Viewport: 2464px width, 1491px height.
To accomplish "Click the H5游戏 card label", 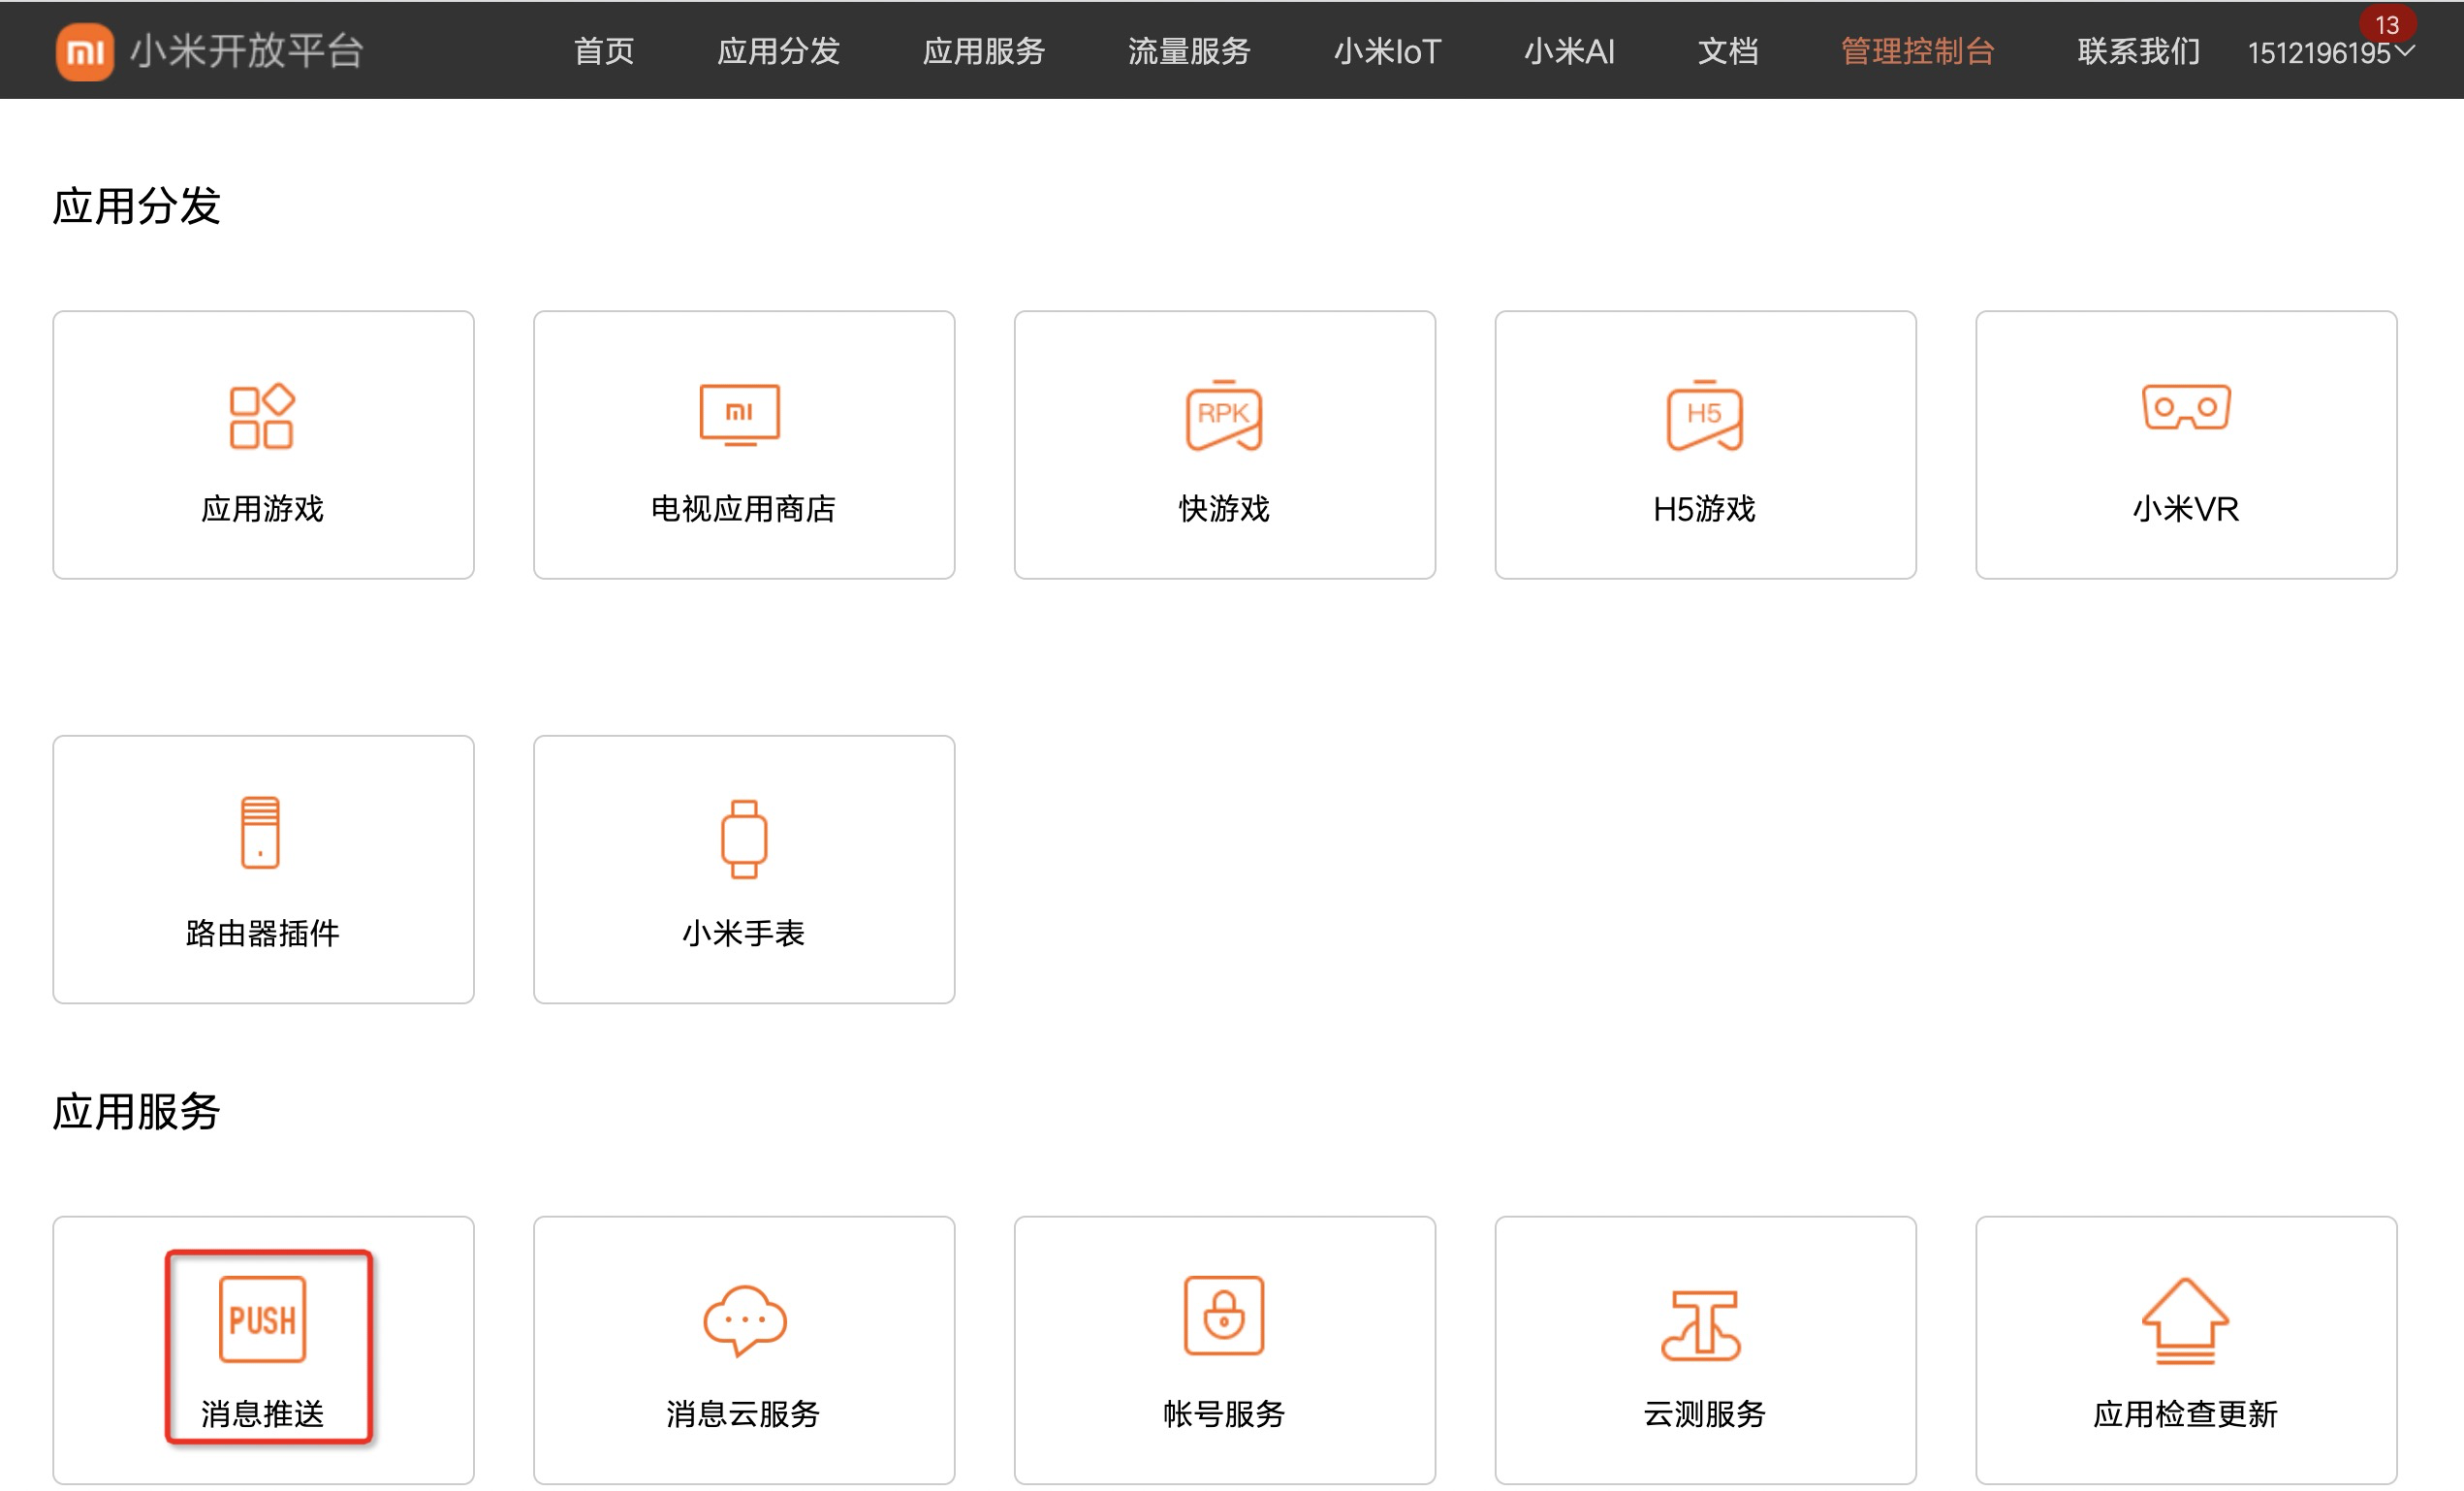I will coord(1704,509).
